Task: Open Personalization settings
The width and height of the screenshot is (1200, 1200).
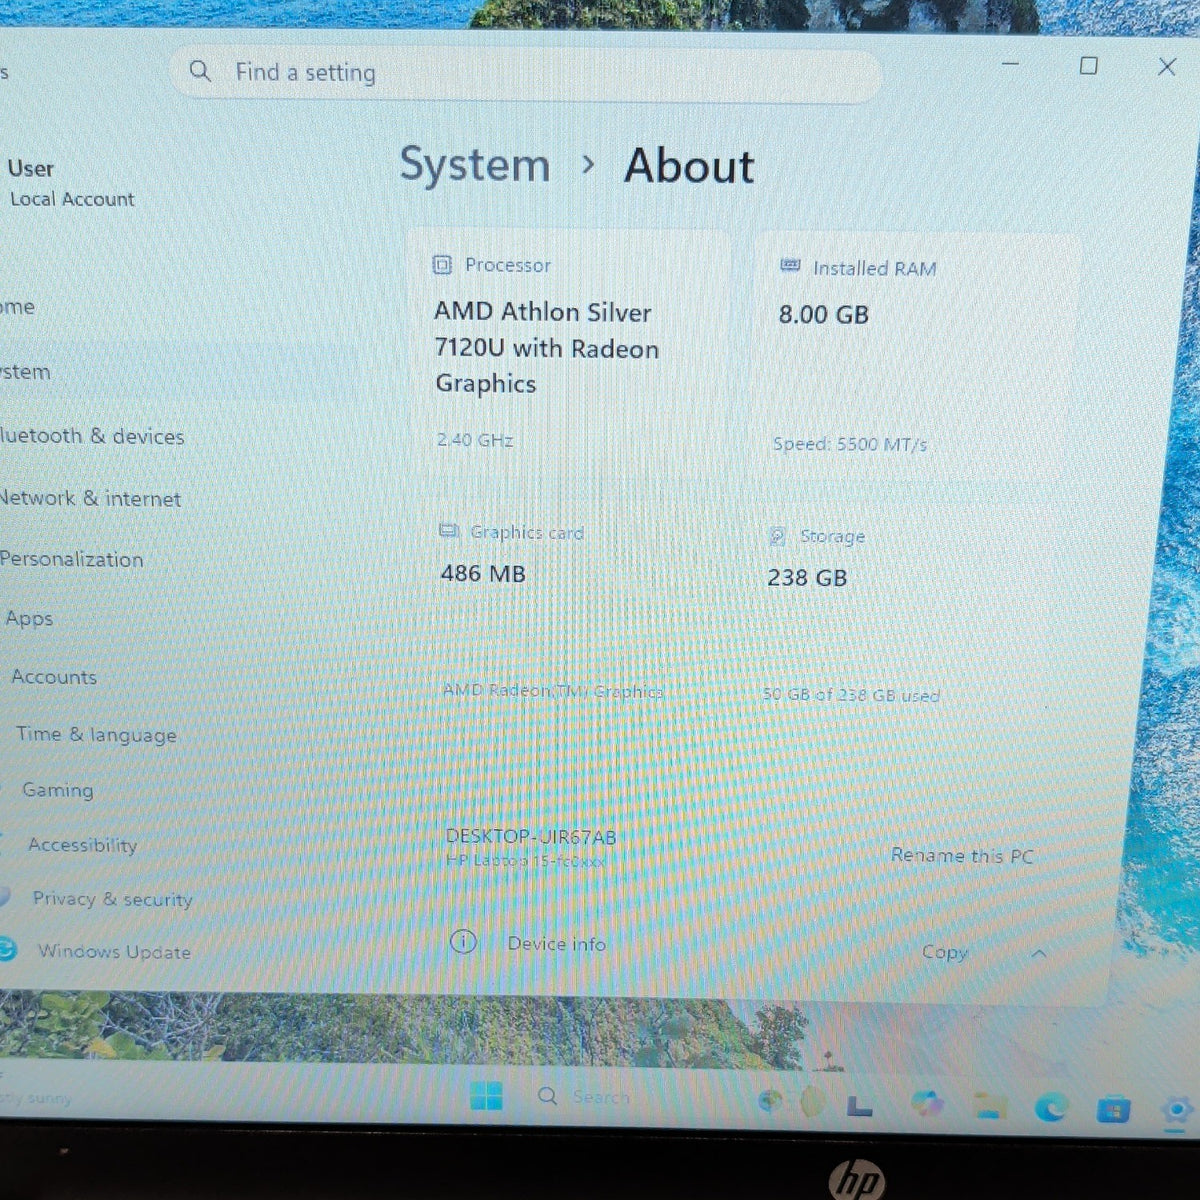Action: 71,559
